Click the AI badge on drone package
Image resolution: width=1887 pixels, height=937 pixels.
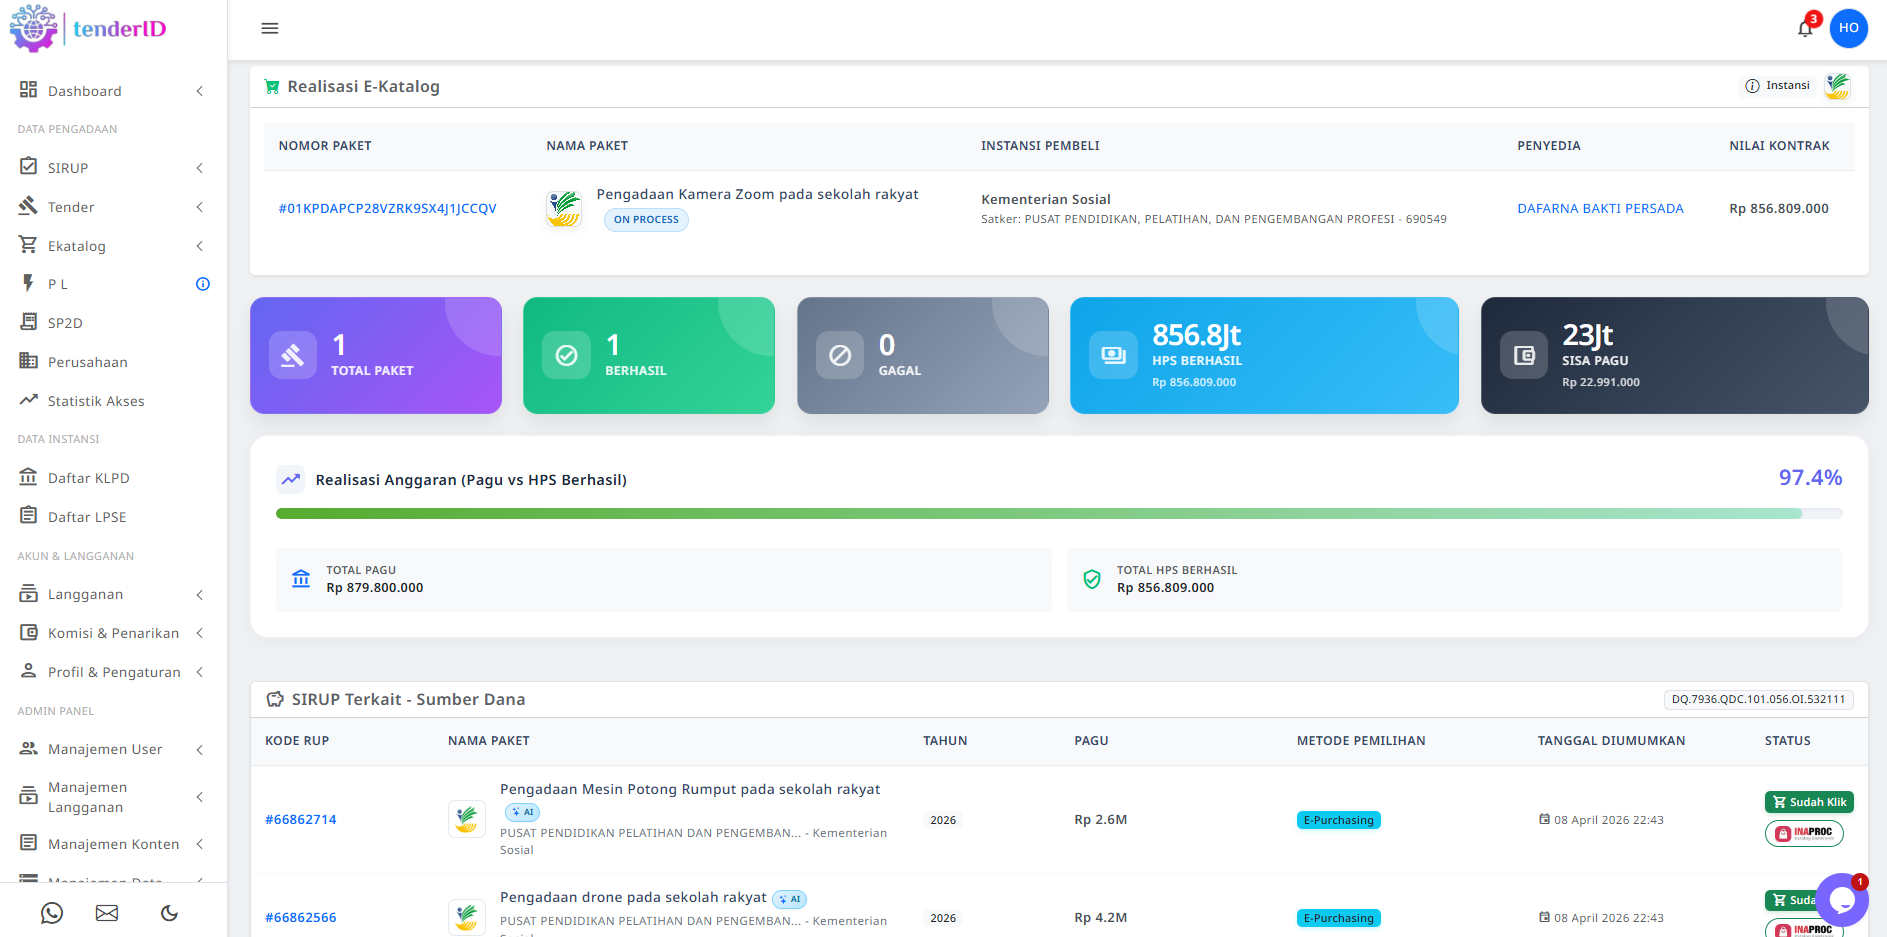click(789, 899)
